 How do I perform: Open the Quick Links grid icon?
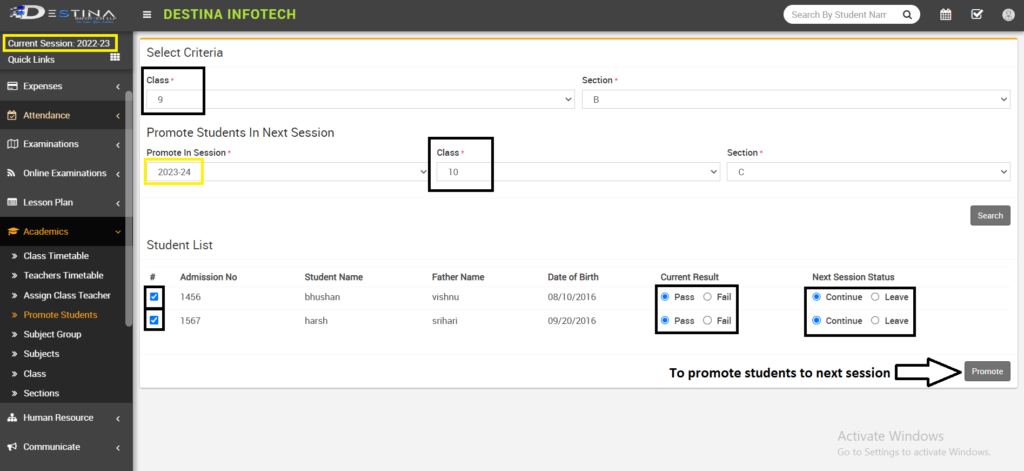coord(115,58)
